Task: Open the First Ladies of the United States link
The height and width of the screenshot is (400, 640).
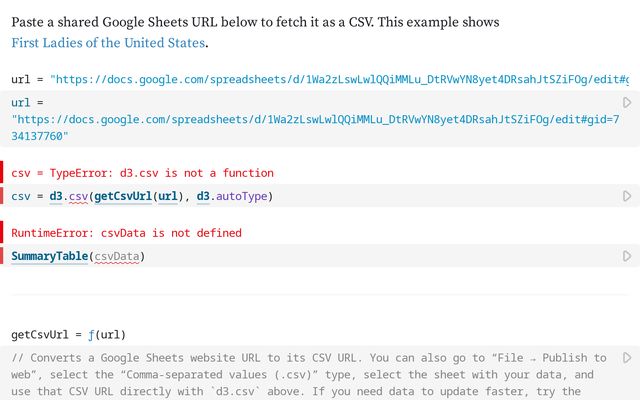Action: pyautogui.click(x=109, y=43)
